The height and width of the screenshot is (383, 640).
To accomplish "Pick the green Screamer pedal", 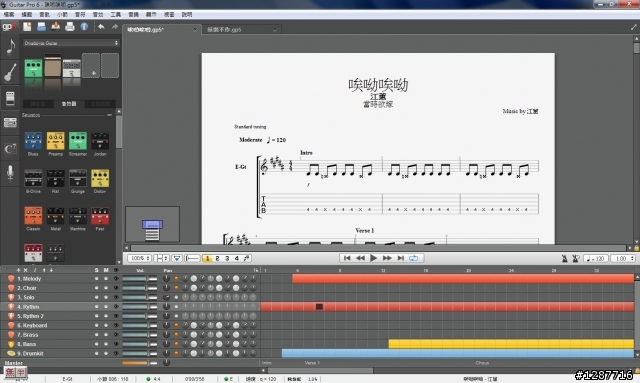I will click(78, 141).
